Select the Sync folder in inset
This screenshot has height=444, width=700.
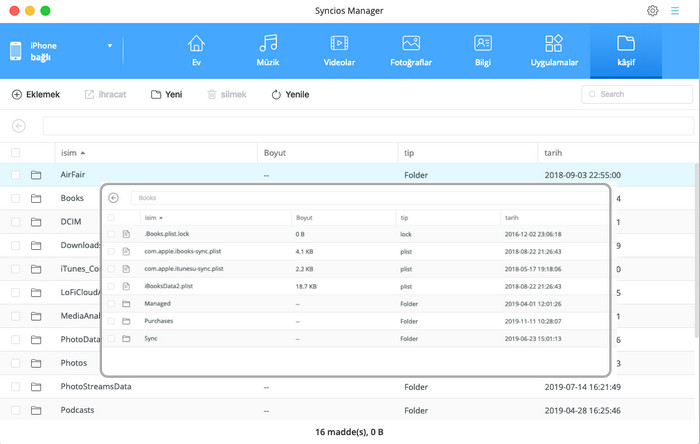point(151,338)
